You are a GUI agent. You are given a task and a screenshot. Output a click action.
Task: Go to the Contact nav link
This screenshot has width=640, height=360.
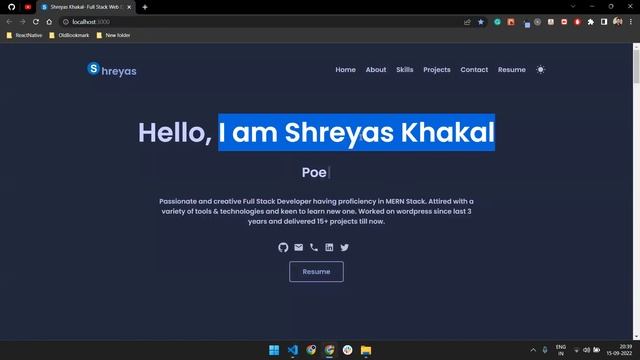[474, 70]
